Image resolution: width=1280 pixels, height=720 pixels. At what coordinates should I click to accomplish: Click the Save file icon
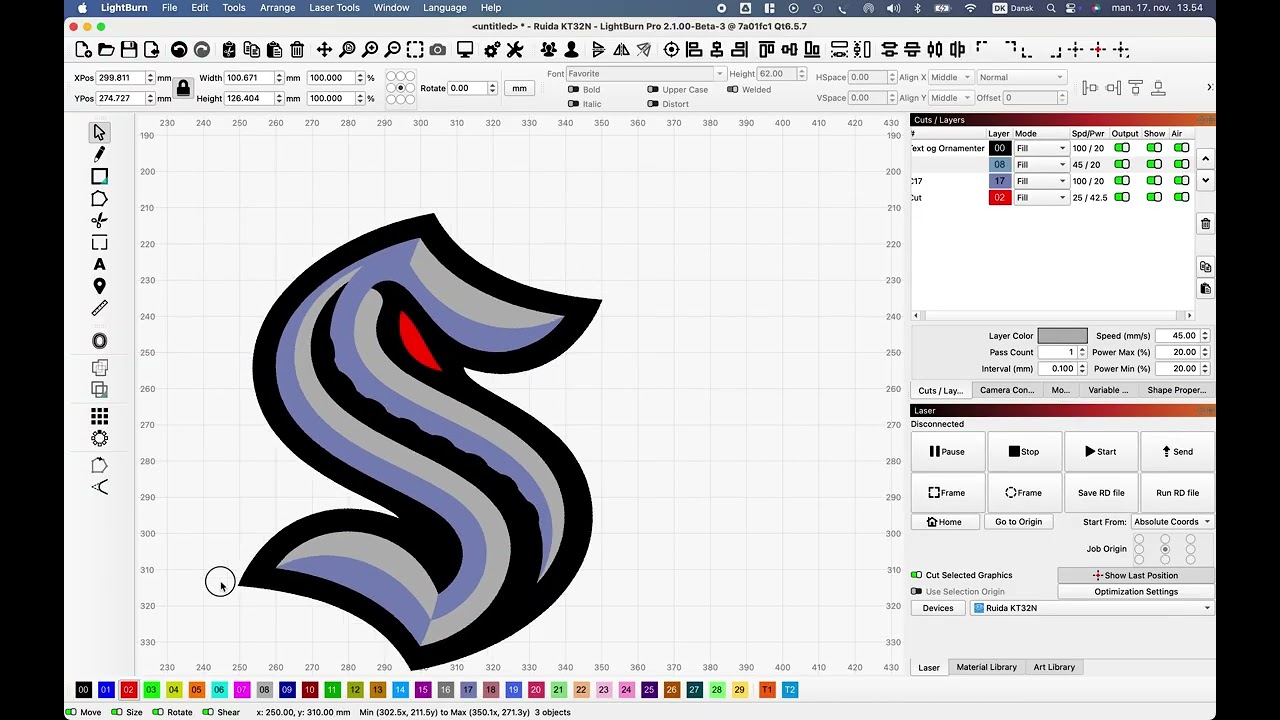(x=129, y=50)
